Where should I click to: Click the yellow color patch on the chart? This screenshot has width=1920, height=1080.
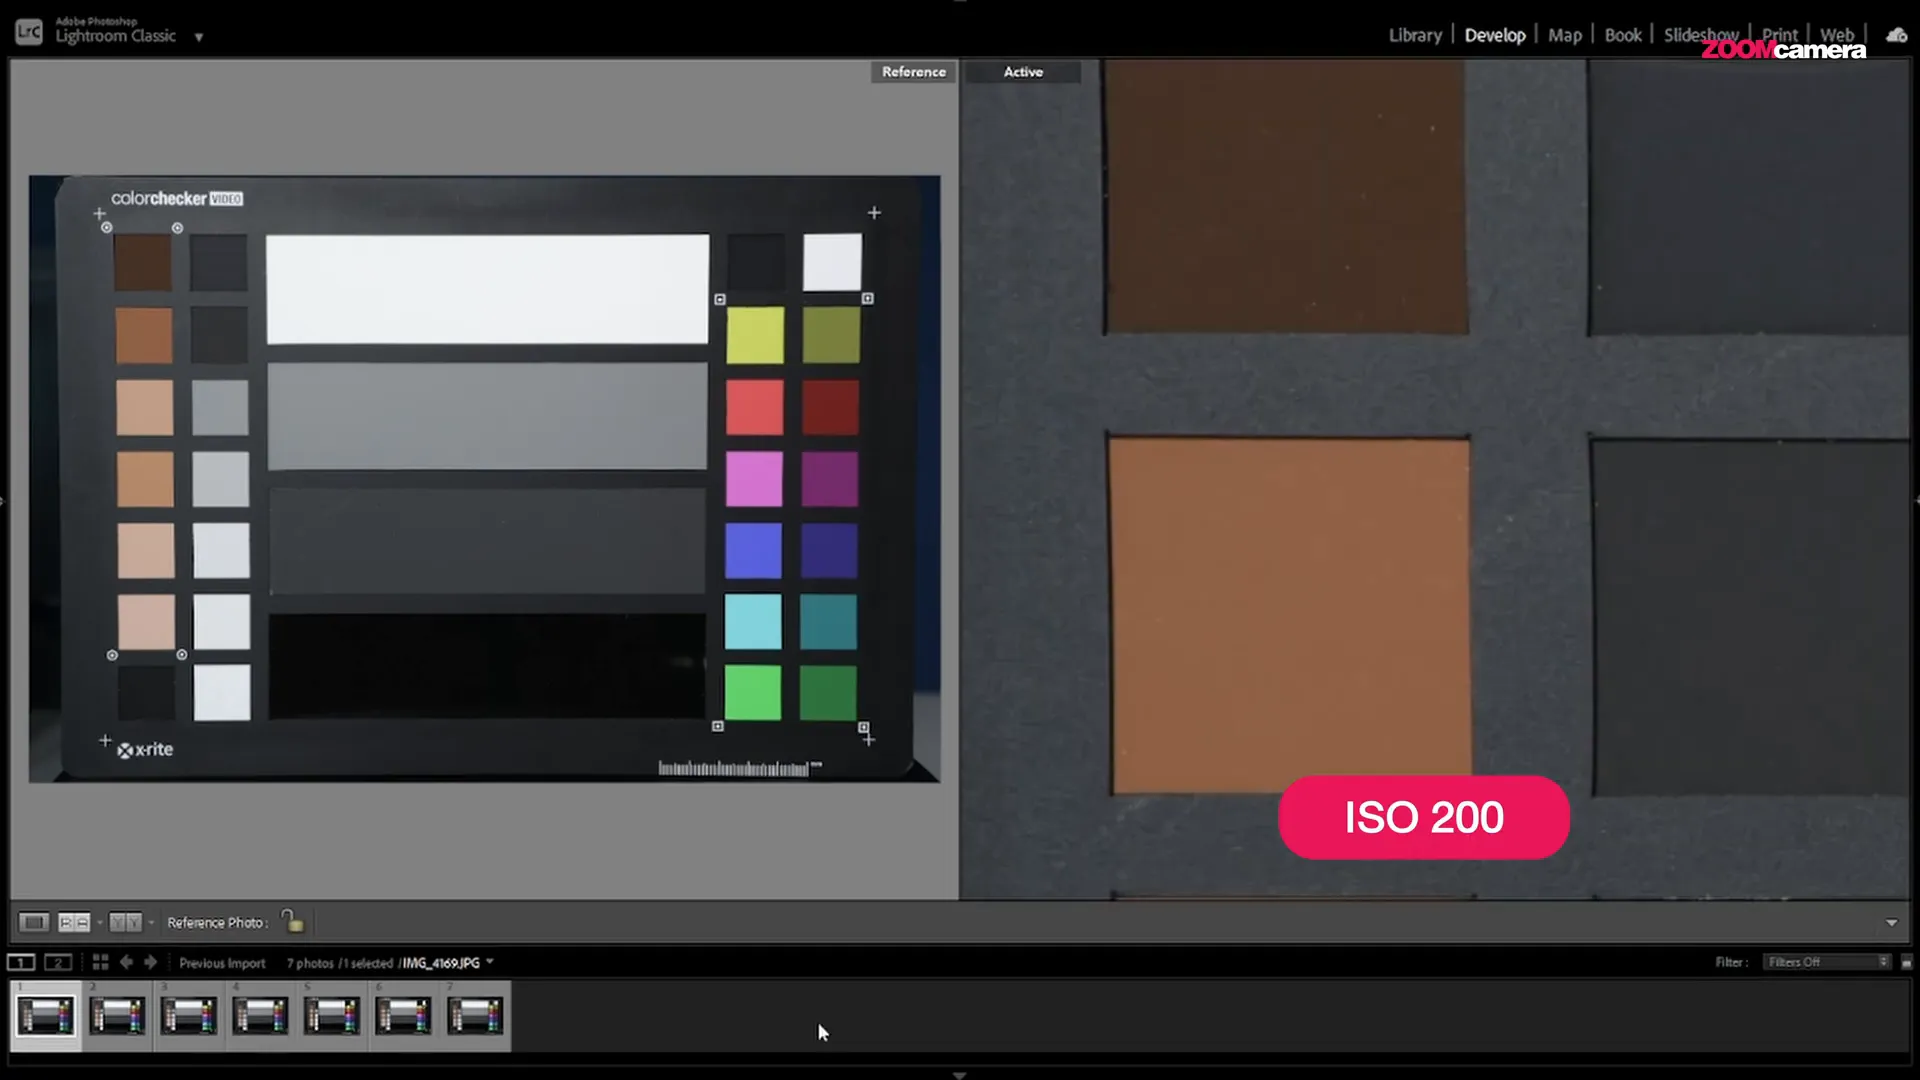[755, 335]
